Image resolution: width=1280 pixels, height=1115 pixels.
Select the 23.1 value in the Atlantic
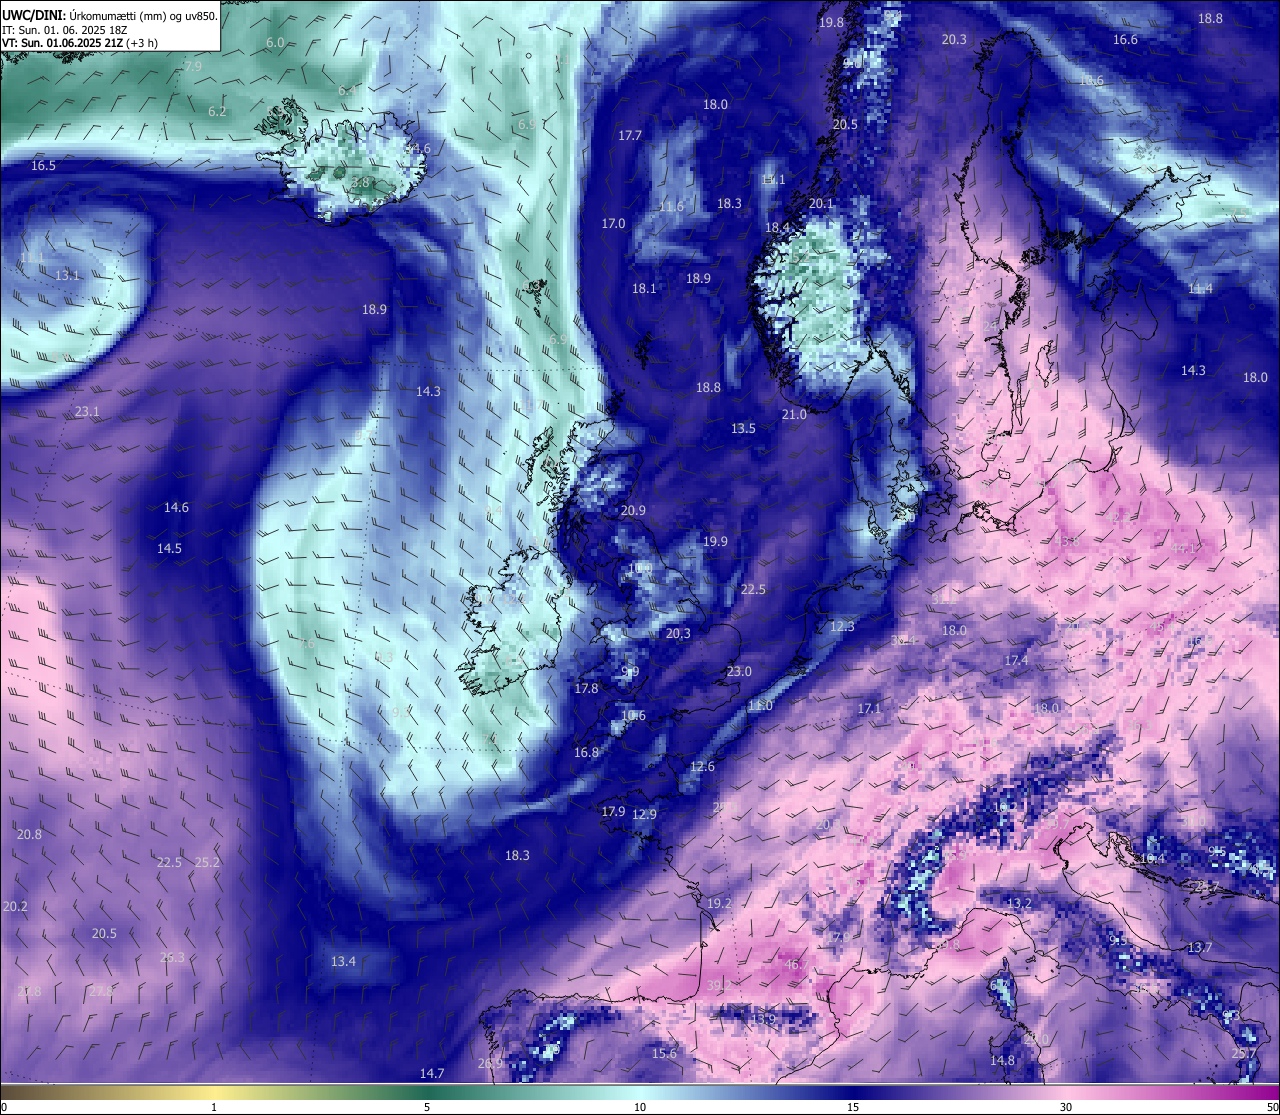[87, 412]
